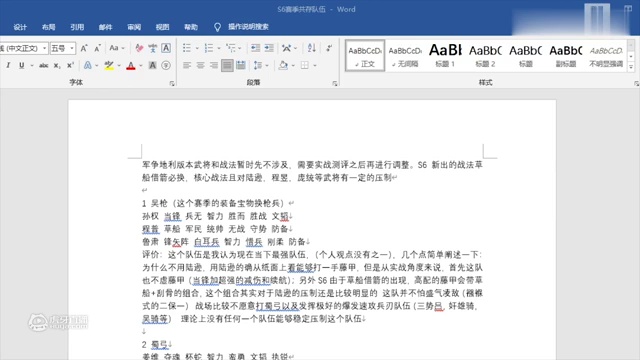Apply yellow text highlight color
640x360 pixels.
(109, 65)
